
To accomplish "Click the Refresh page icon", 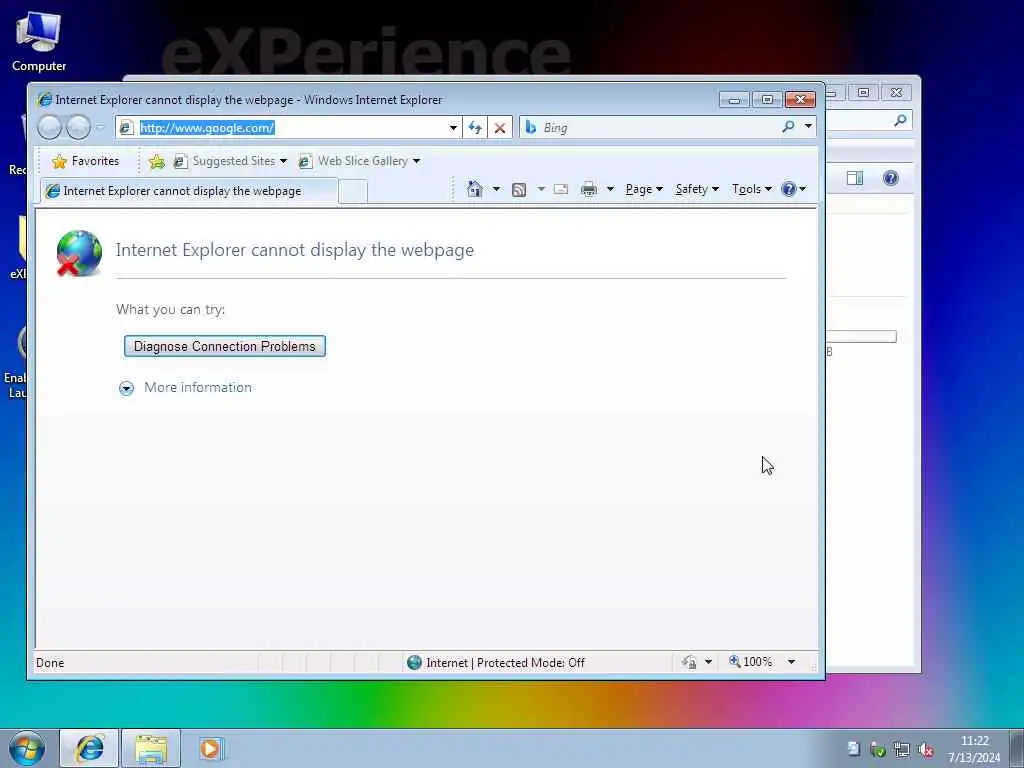I will pos(475,128).
